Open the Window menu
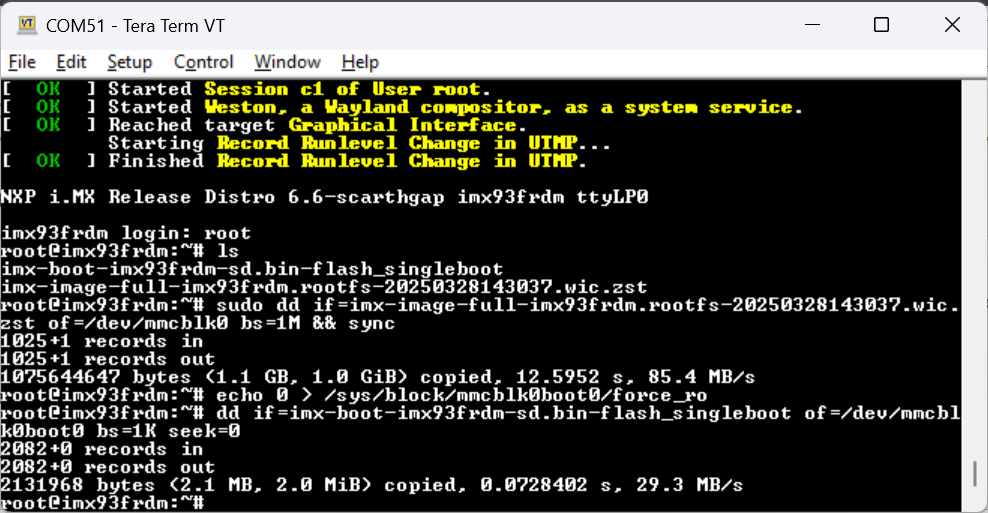988x513 pixels. pyautogui.click(x=287, y=62)
